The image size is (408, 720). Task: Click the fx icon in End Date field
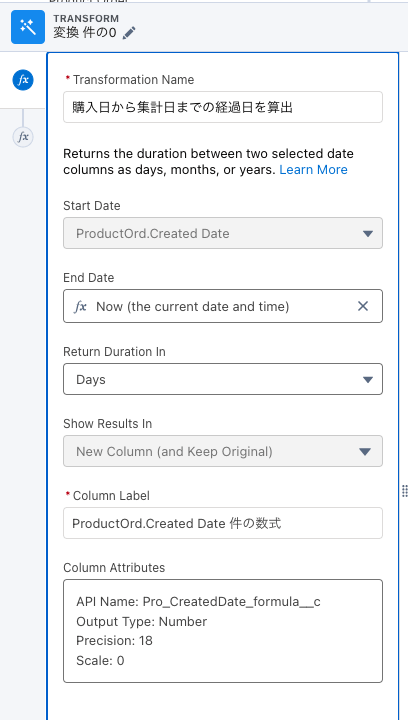80,306
